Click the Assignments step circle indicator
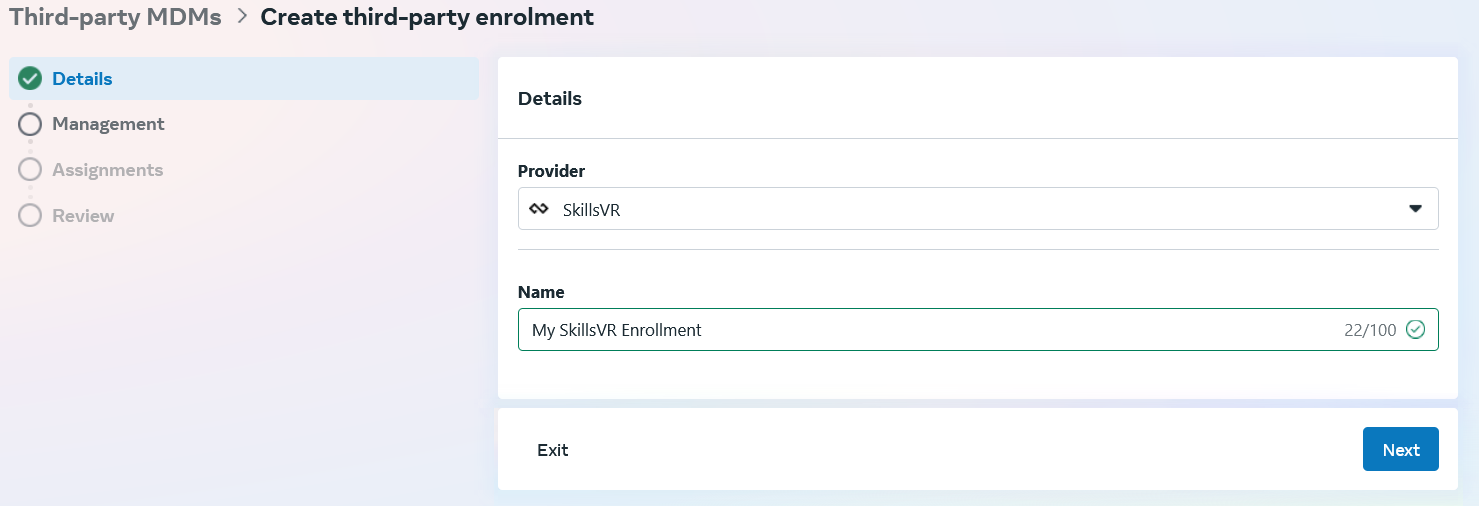This screenshot has width=1479, height=506. pyautogui.click(x=30, y=170)
